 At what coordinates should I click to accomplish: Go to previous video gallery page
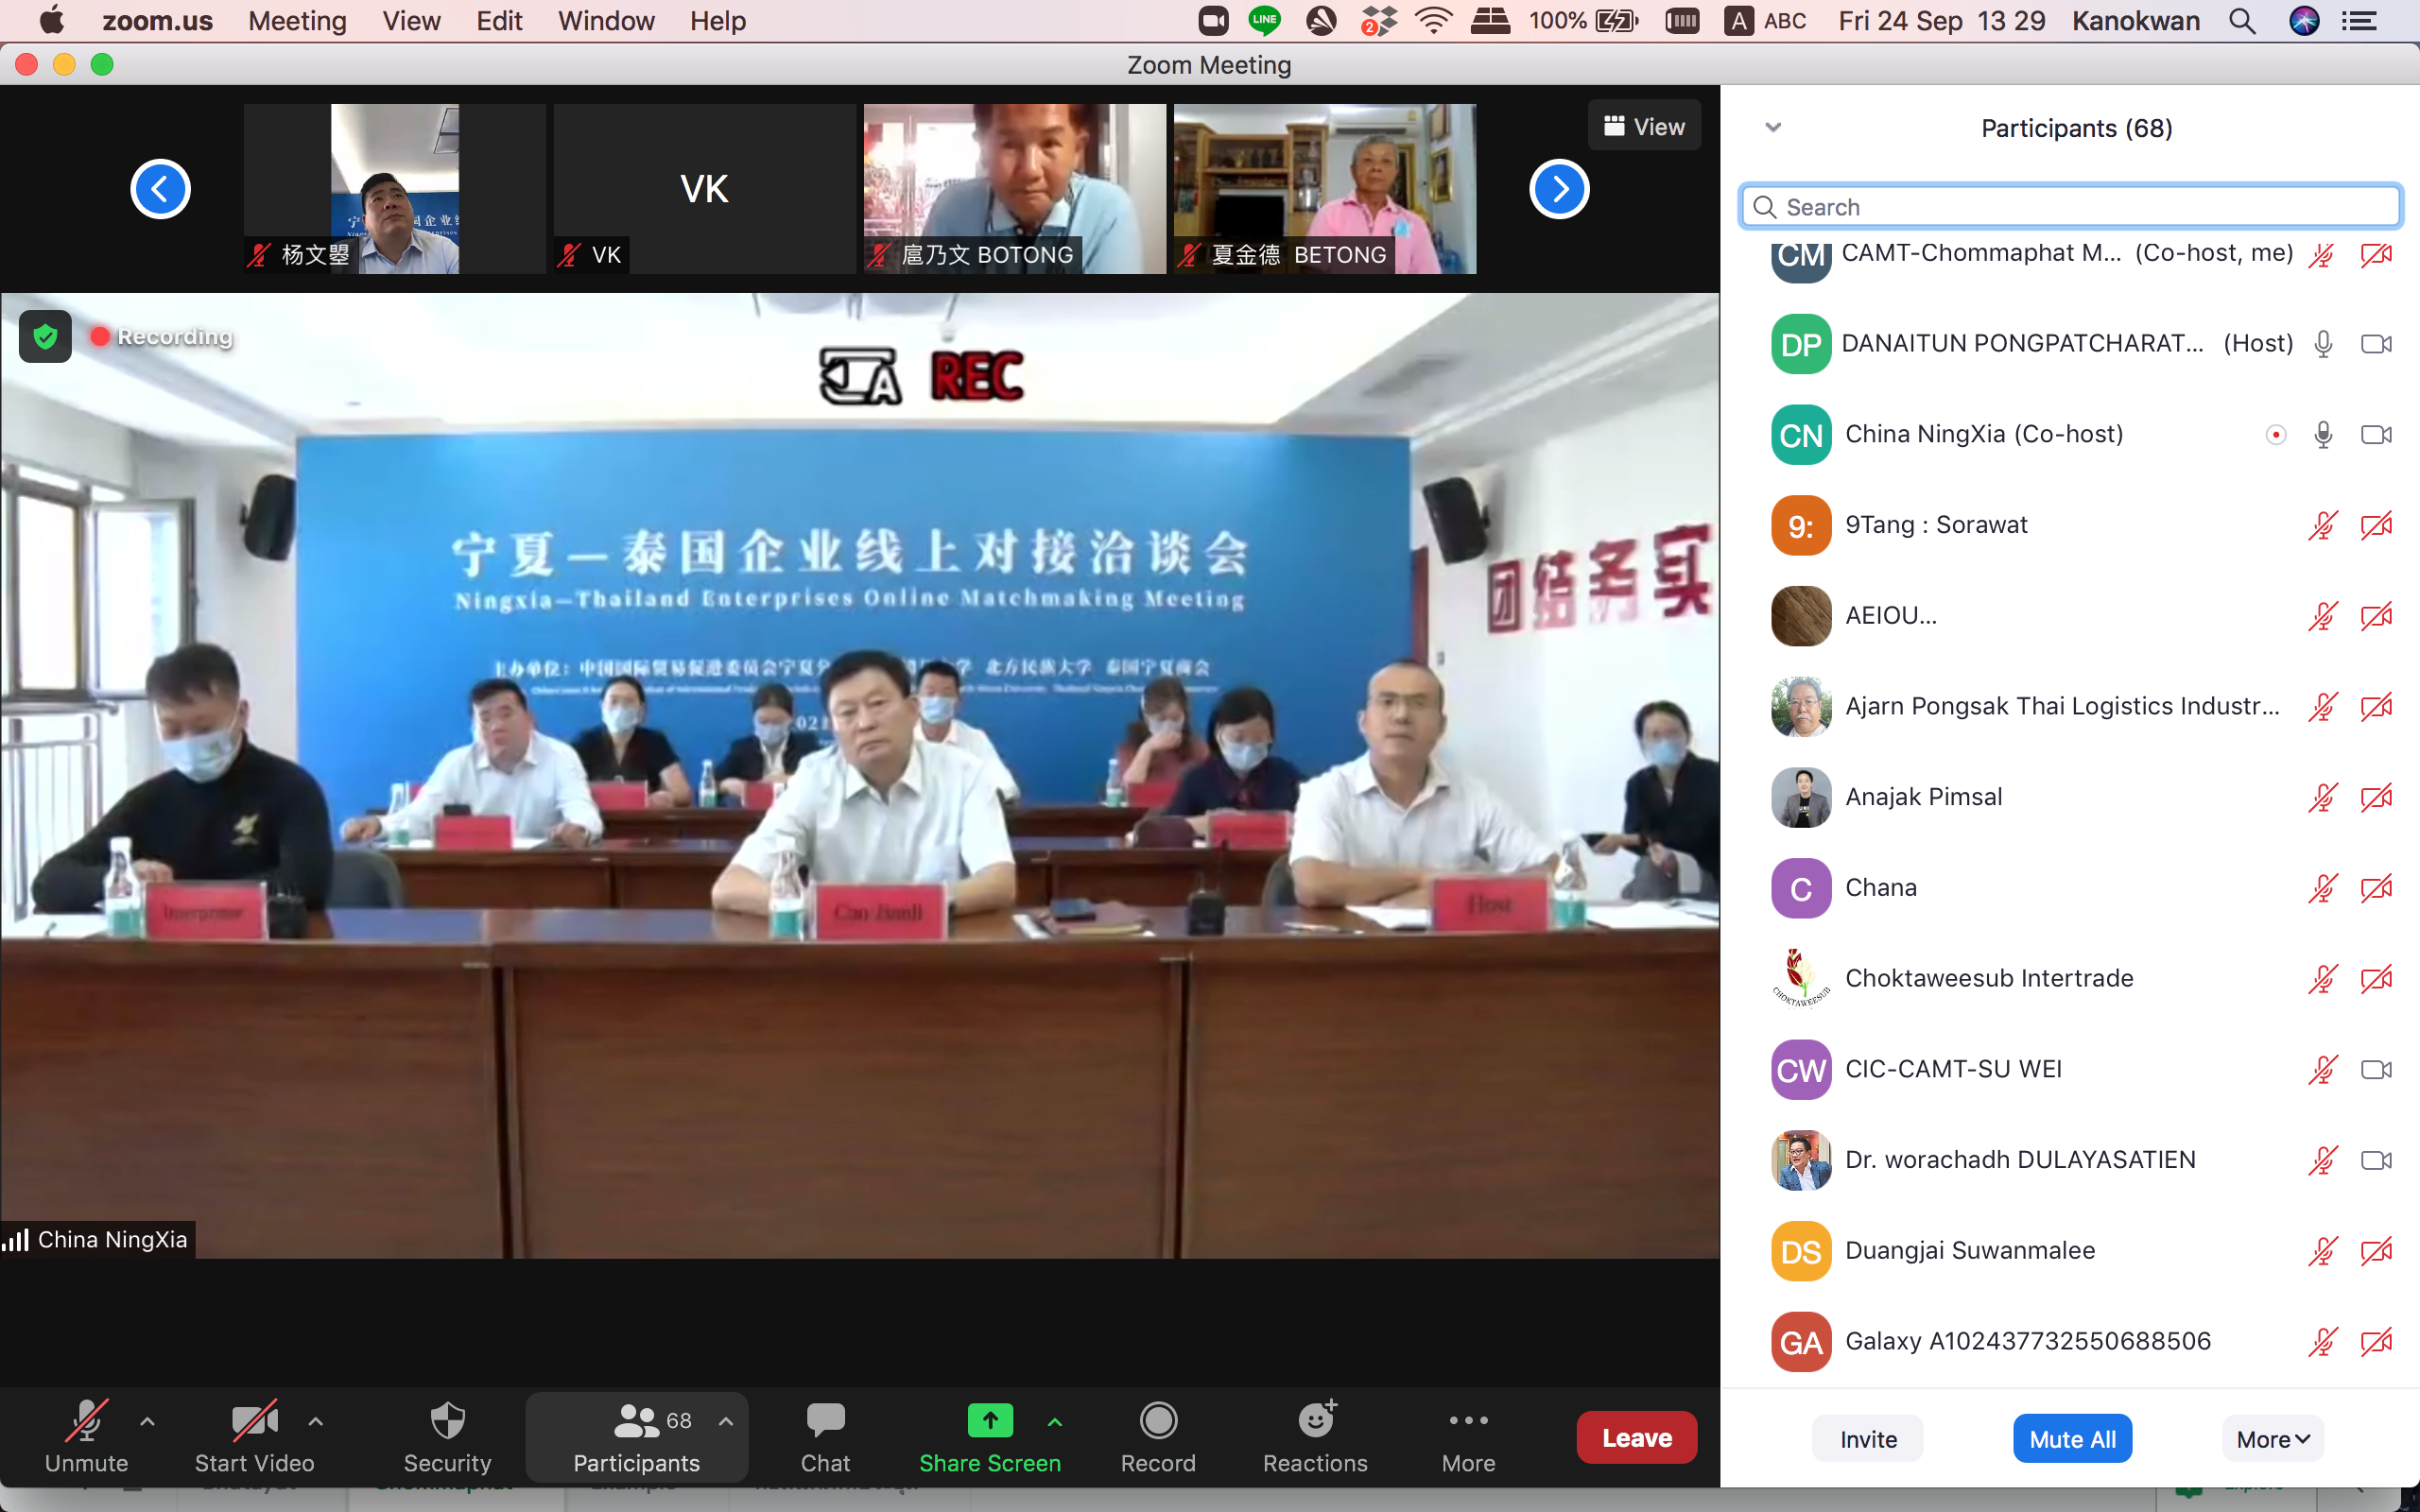pyautogui.click(x=160, y=189)
